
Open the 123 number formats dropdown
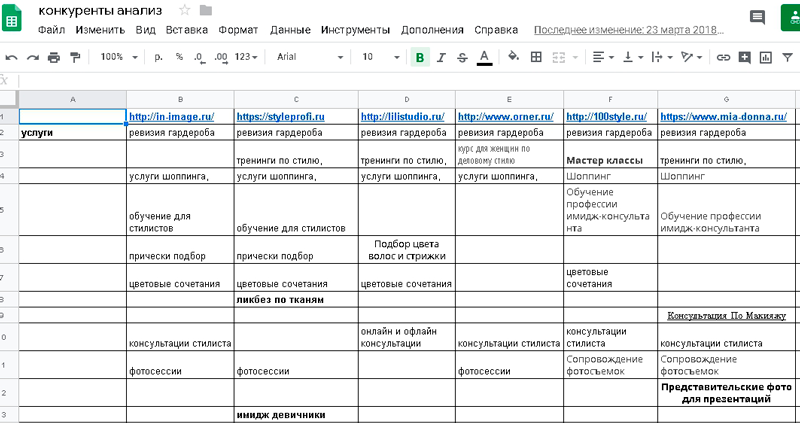246,57
